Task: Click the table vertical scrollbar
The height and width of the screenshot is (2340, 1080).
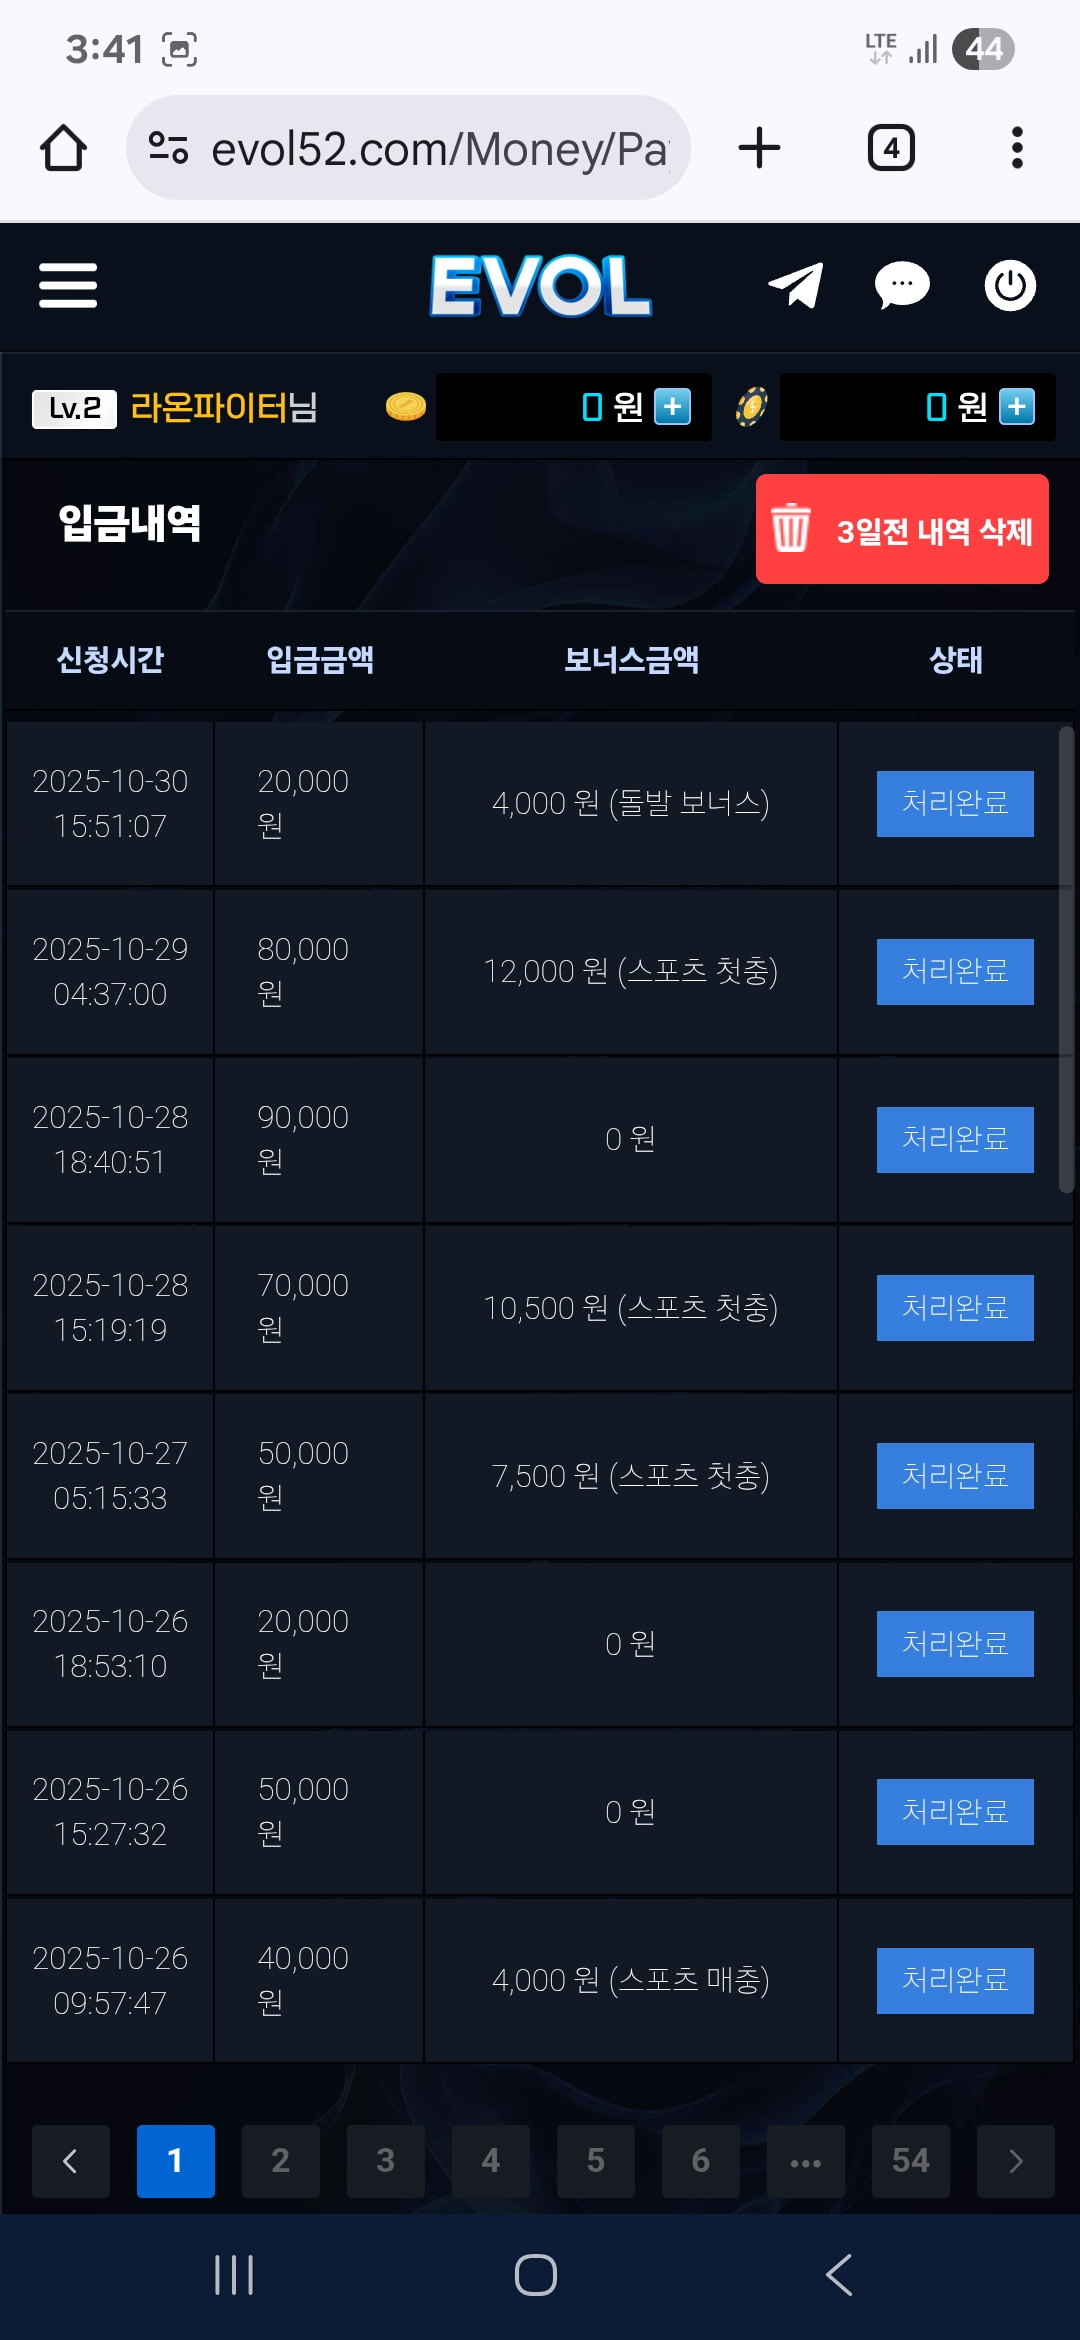Action: [1066, 960]
